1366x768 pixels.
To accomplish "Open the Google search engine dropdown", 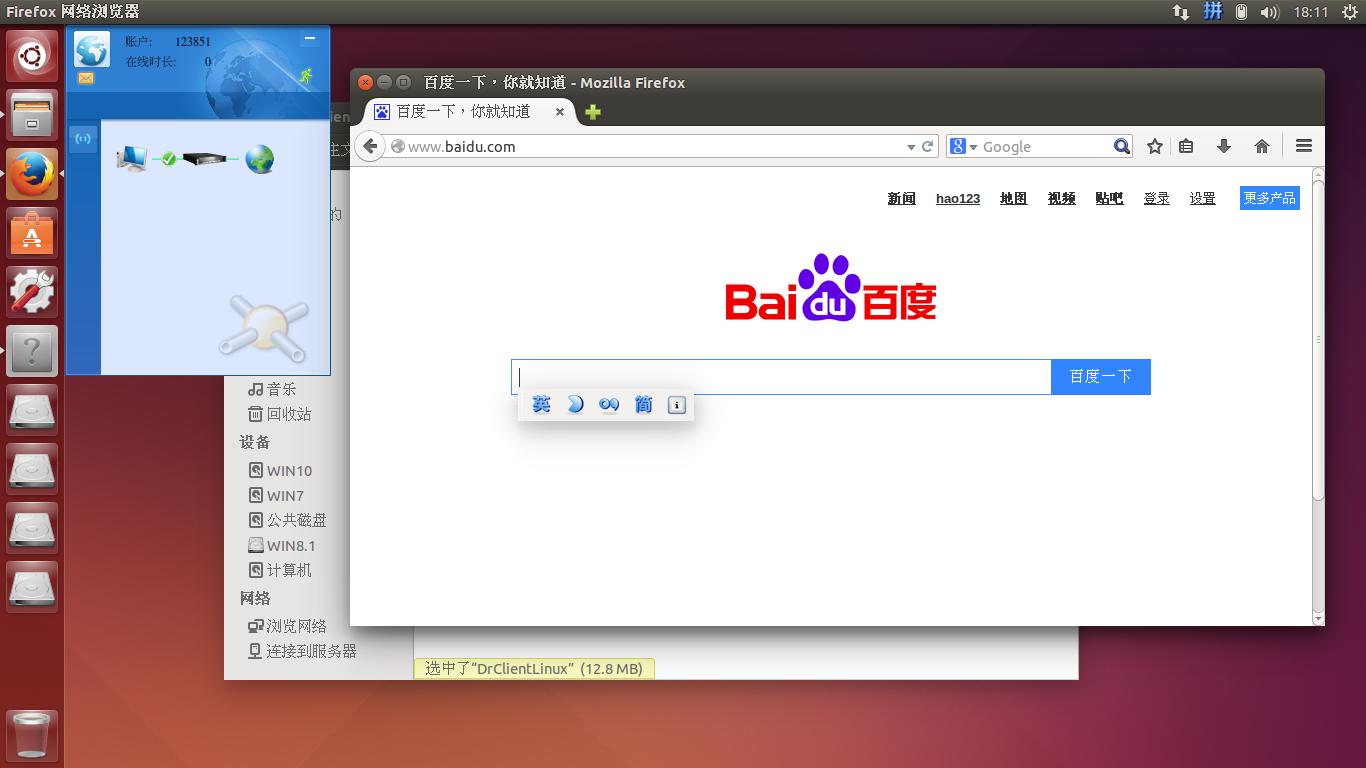I will 964,147.
